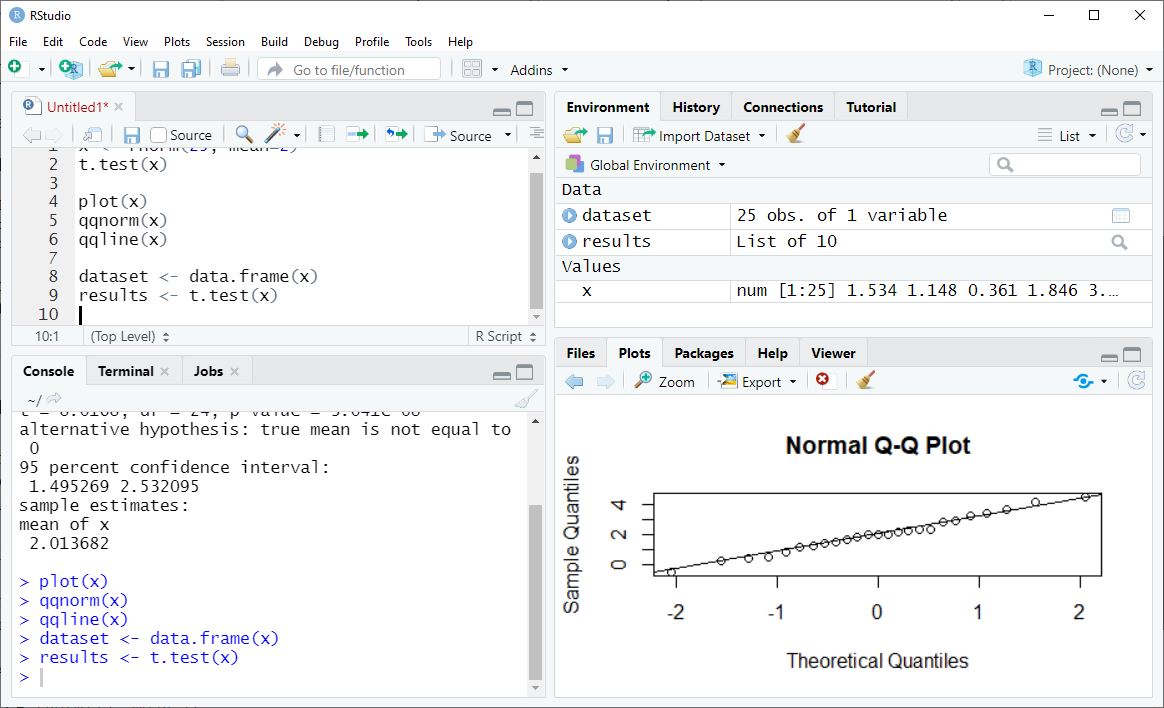
Task: Open code tools using the magic wand icon
Action: pyautogui.click(x=272, y=134)
